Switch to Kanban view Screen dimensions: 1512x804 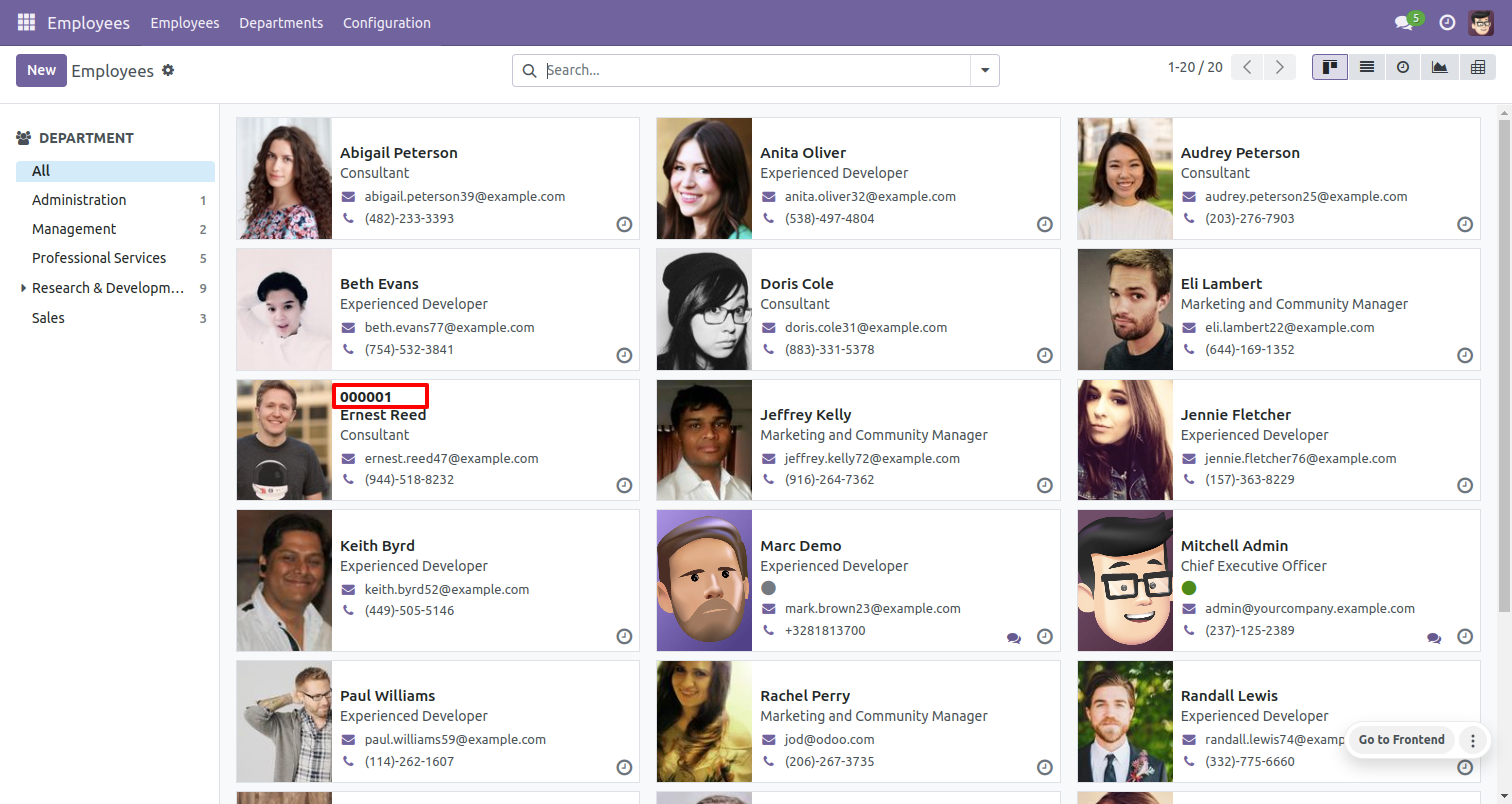[x=1330, y=67]
